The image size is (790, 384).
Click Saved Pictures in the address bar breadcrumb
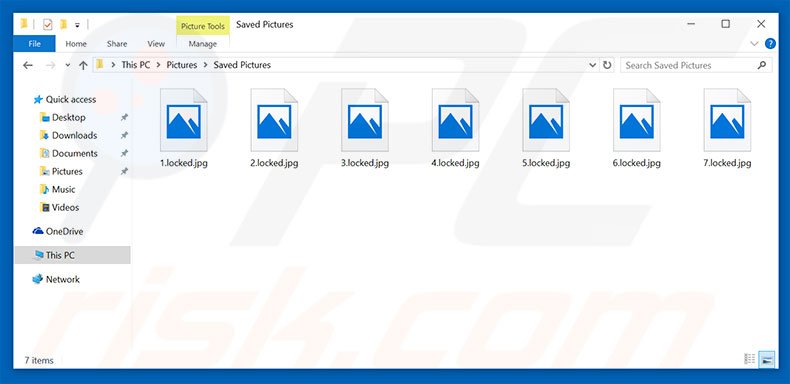tap(242, 65)
